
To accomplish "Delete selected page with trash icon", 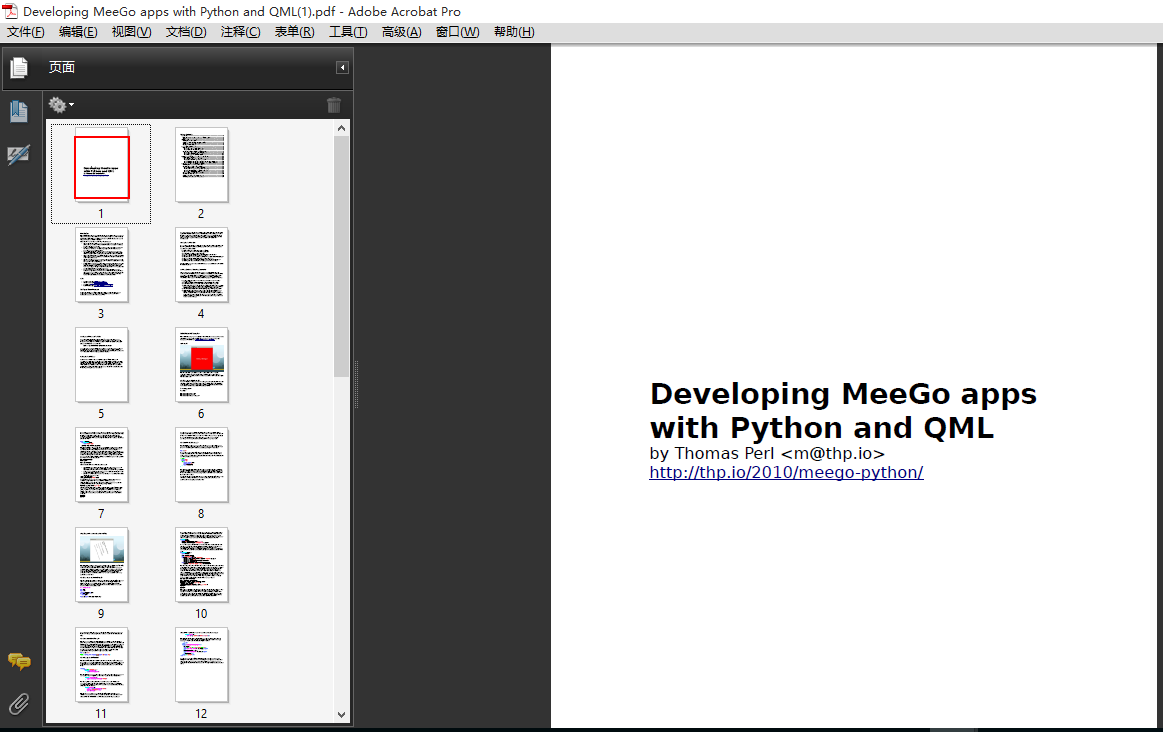I will coord(334,105).
